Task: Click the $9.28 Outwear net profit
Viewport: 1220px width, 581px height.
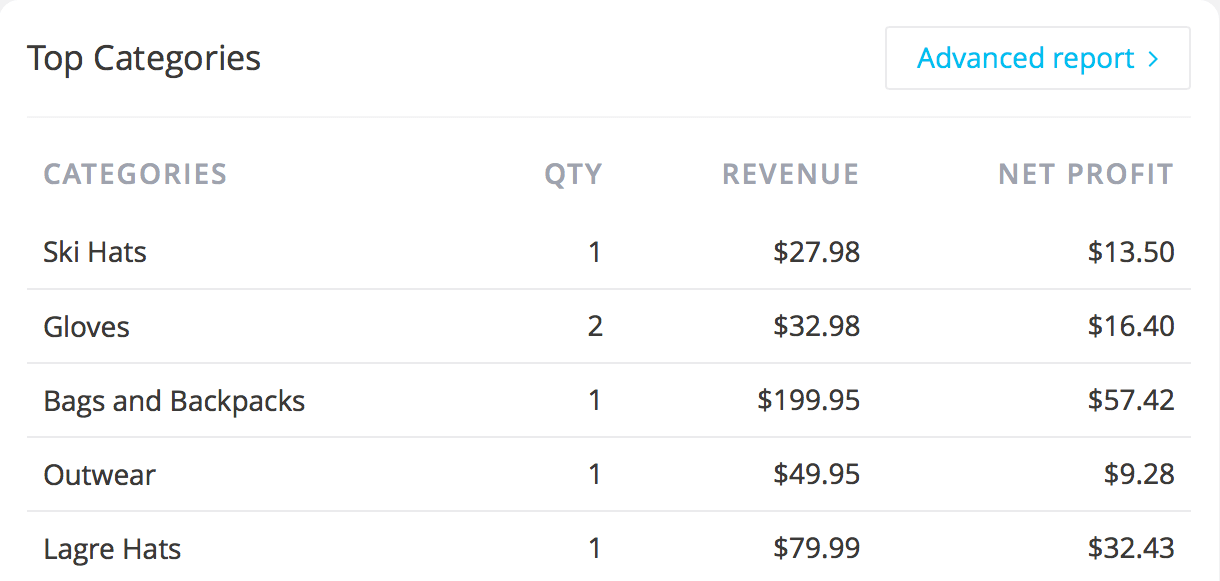Action: click(x=1139, y=474)
